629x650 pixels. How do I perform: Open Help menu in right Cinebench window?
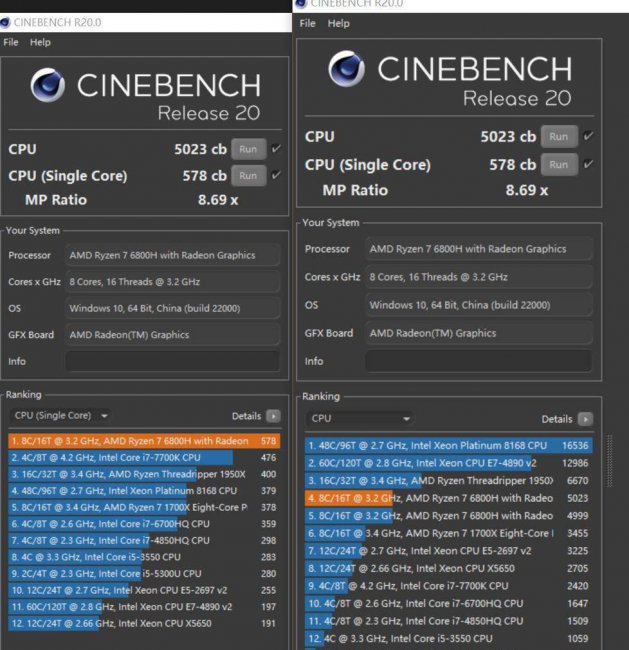[x=338, y=24]
